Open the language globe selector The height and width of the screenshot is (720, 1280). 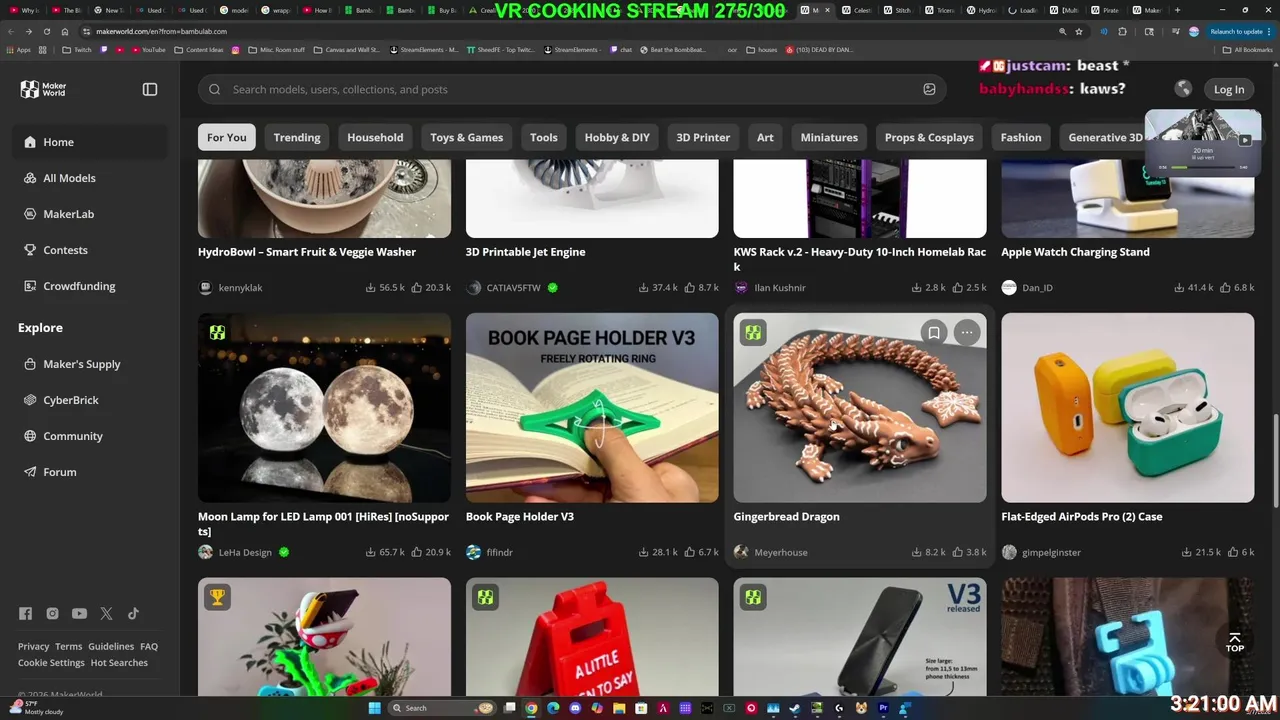[x=1183, y=89]
